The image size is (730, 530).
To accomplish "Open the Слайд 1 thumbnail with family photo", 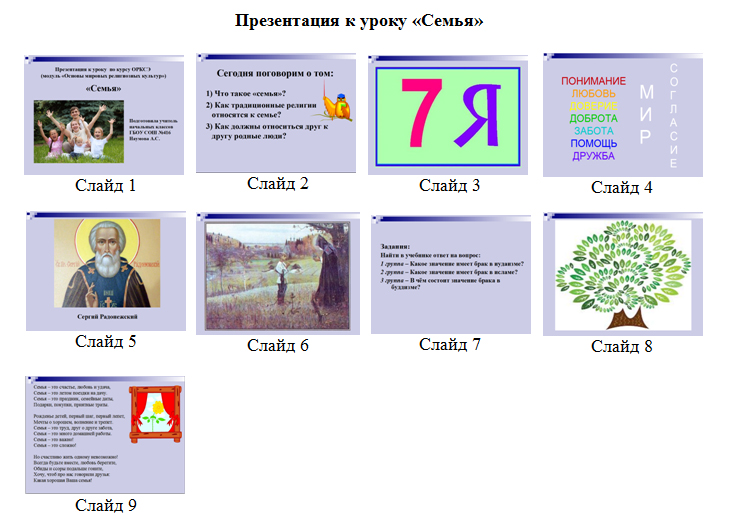I will coord(104,115).
